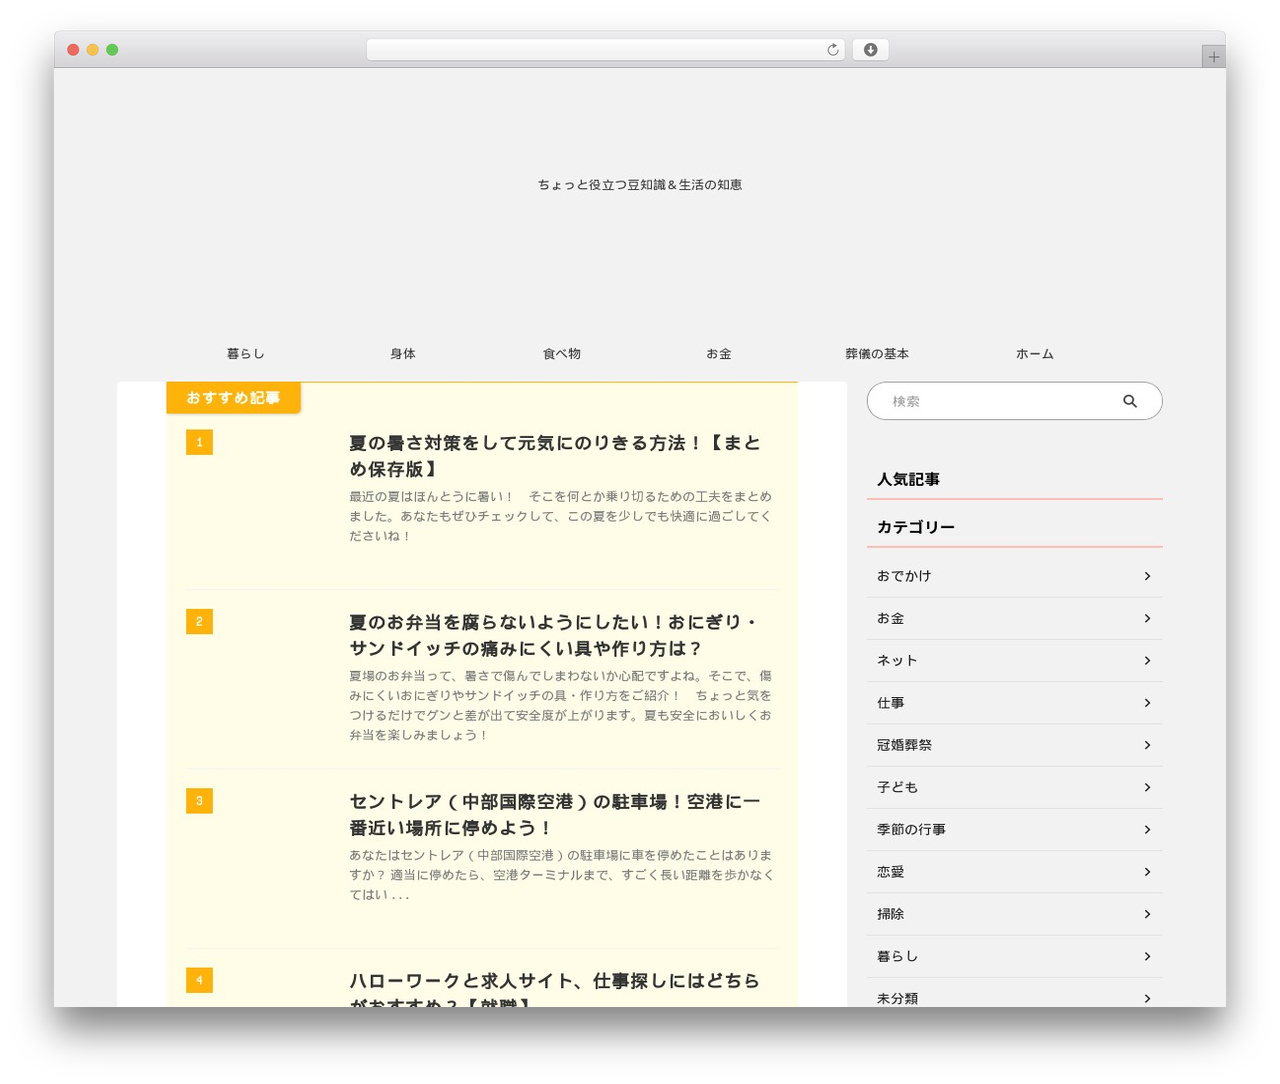Click the 人気記事 sidebar heading
The image size is (1280, 1084).
[908, 480]
